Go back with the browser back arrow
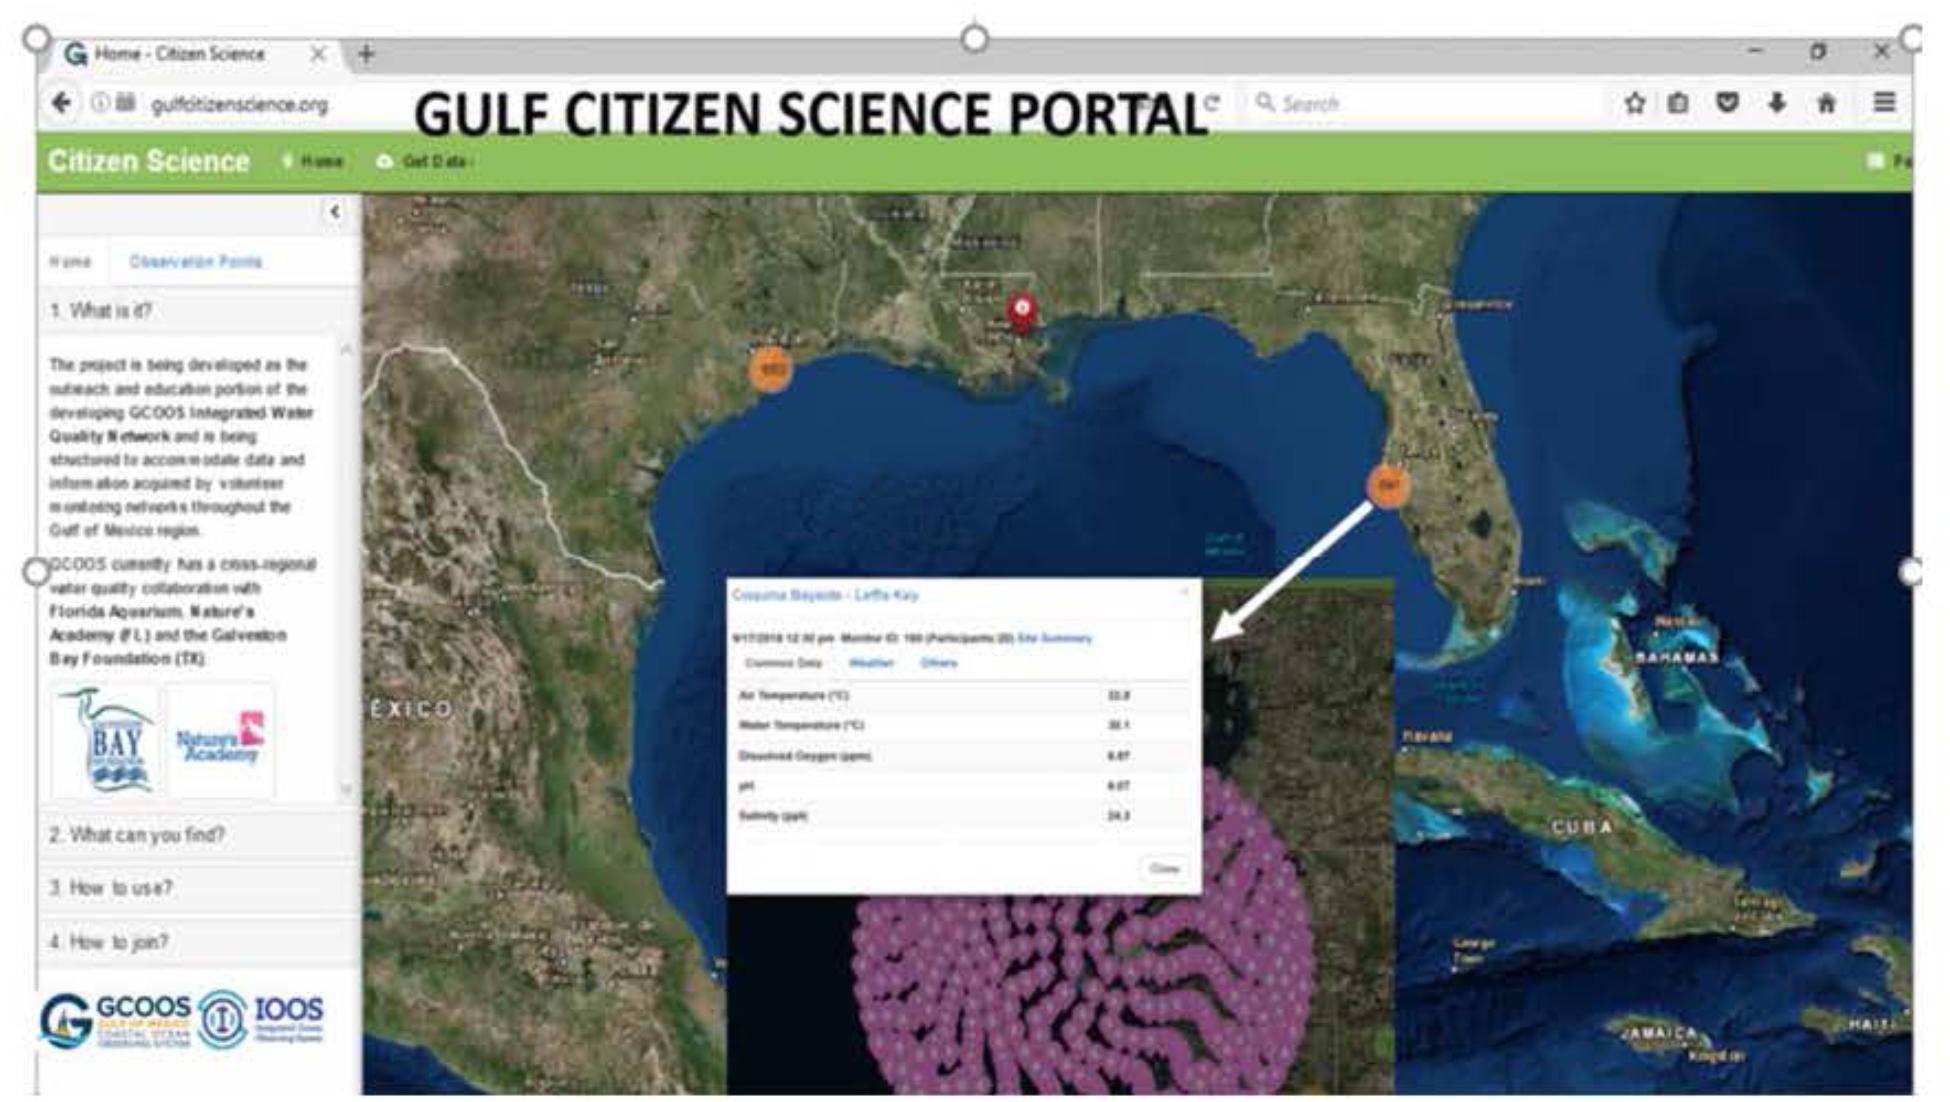The width and height of the screenshot is (1950, 1102). (62, 103)
